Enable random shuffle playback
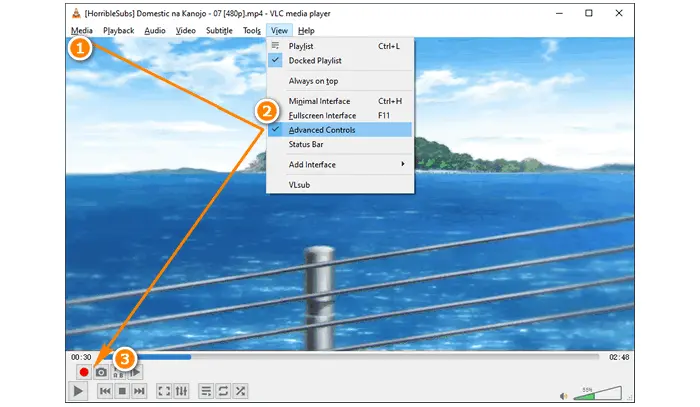 click(x=240, y=391)
